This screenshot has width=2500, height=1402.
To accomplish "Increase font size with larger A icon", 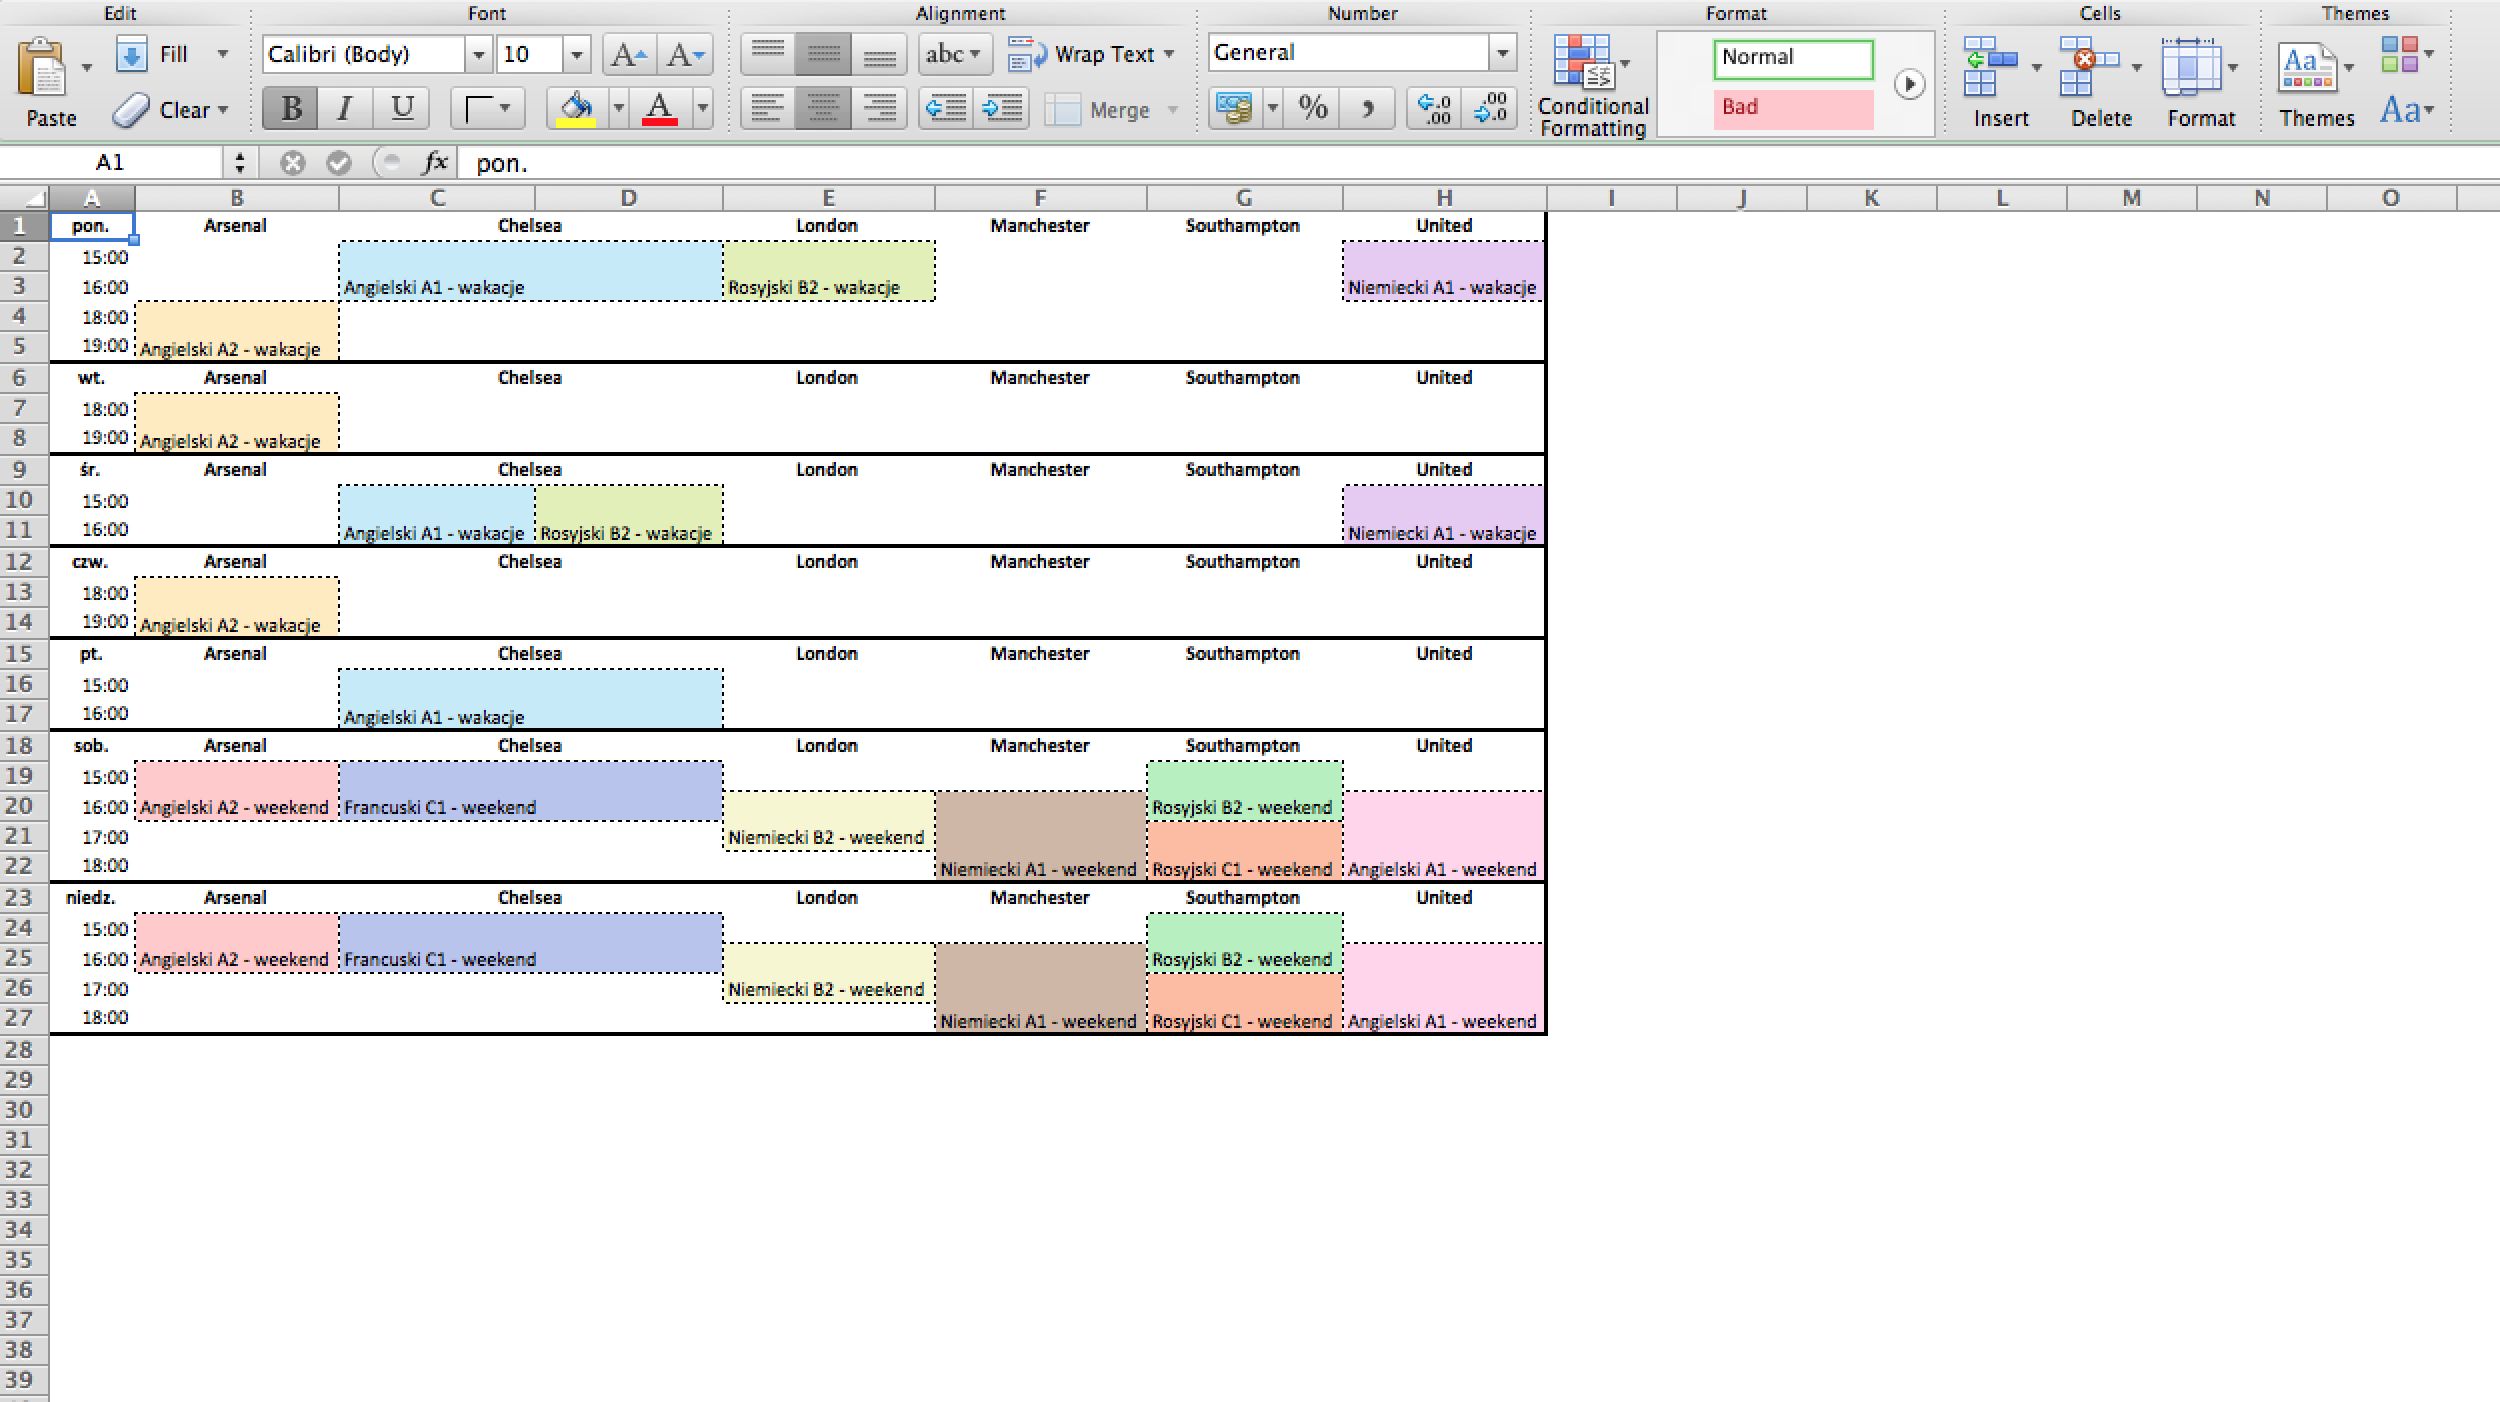I will tap(628, 54).
